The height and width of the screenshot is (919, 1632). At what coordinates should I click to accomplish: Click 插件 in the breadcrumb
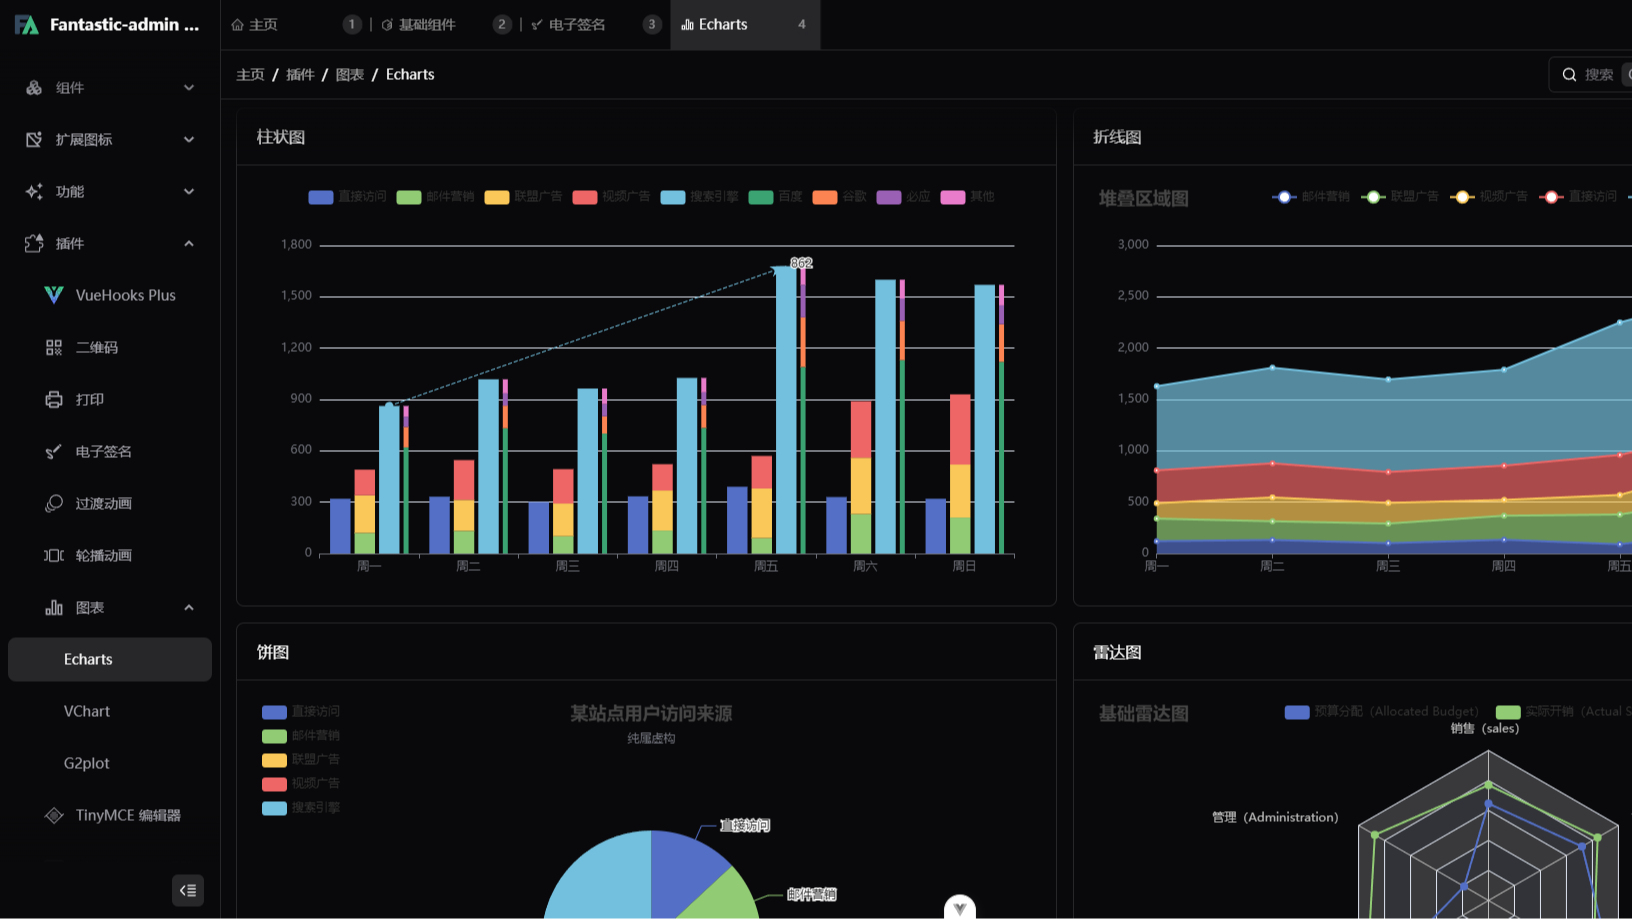pos(300,75)
